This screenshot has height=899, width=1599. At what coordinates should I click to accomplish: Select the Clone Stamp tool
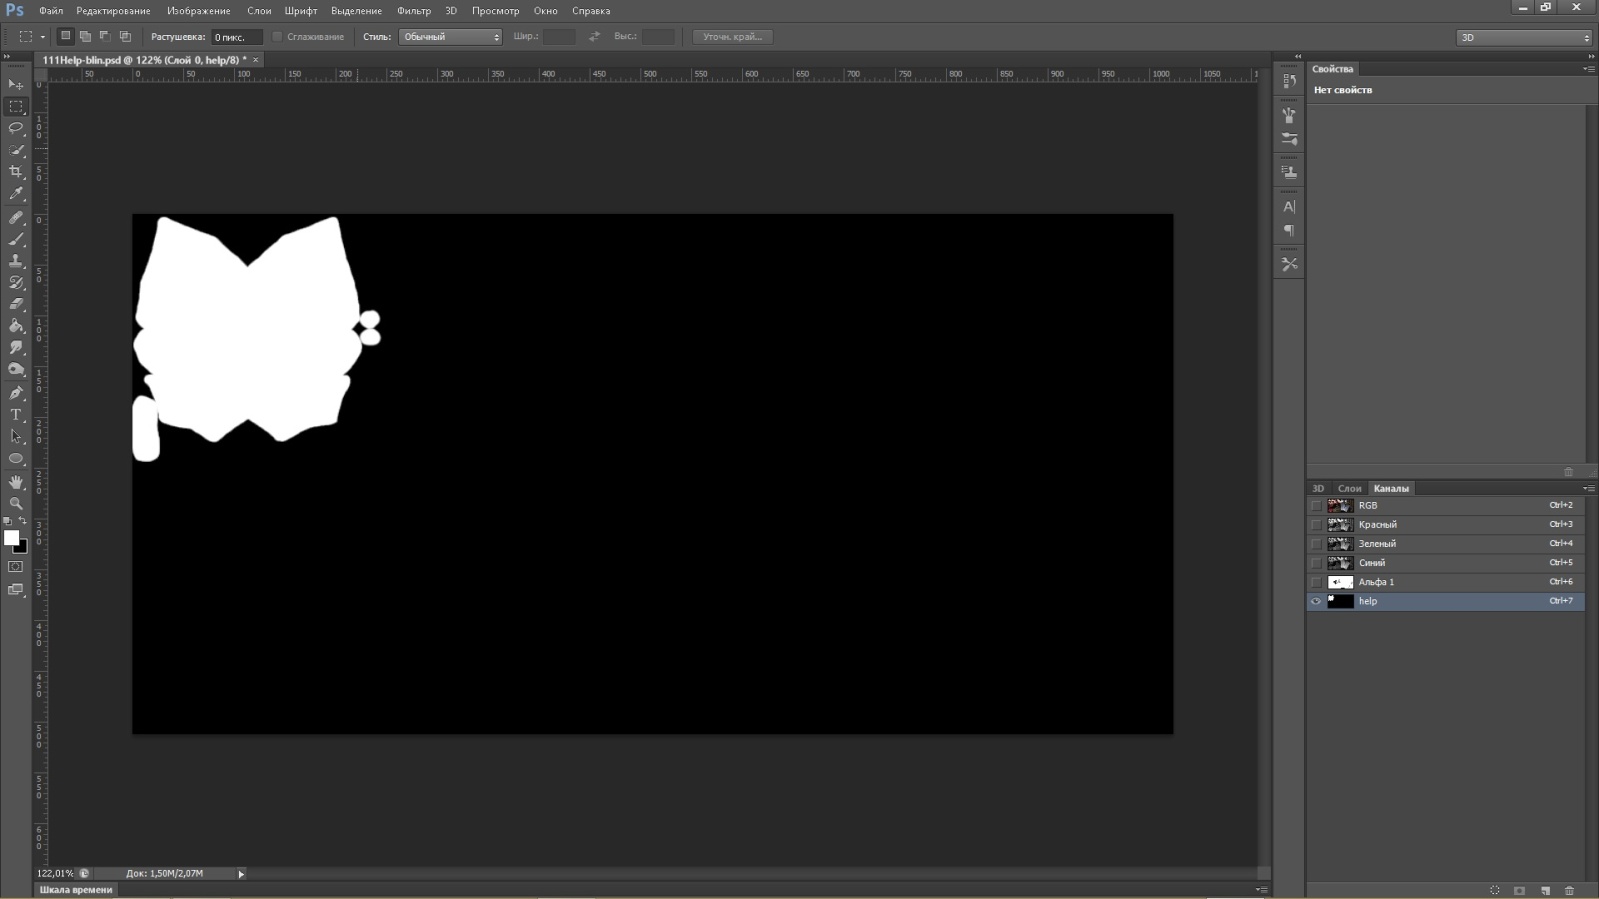pyautogui.click(x=16, y=261)
